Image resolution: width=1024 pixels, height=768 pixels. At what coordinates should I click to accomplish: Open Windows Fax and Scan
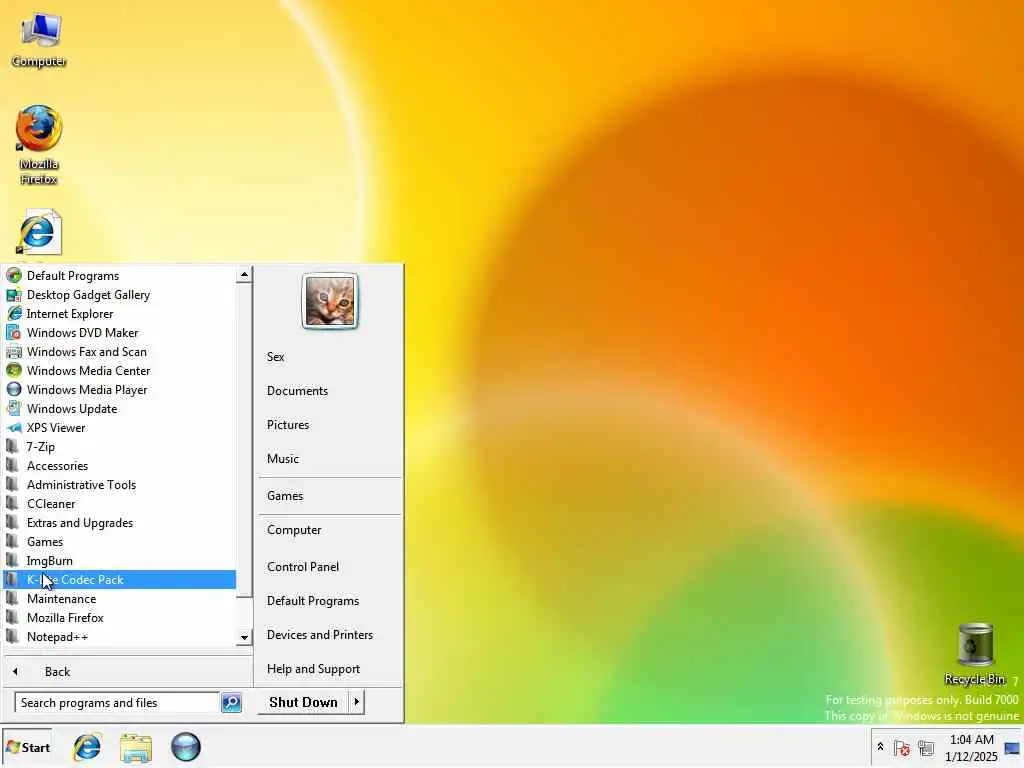[120, 351]
